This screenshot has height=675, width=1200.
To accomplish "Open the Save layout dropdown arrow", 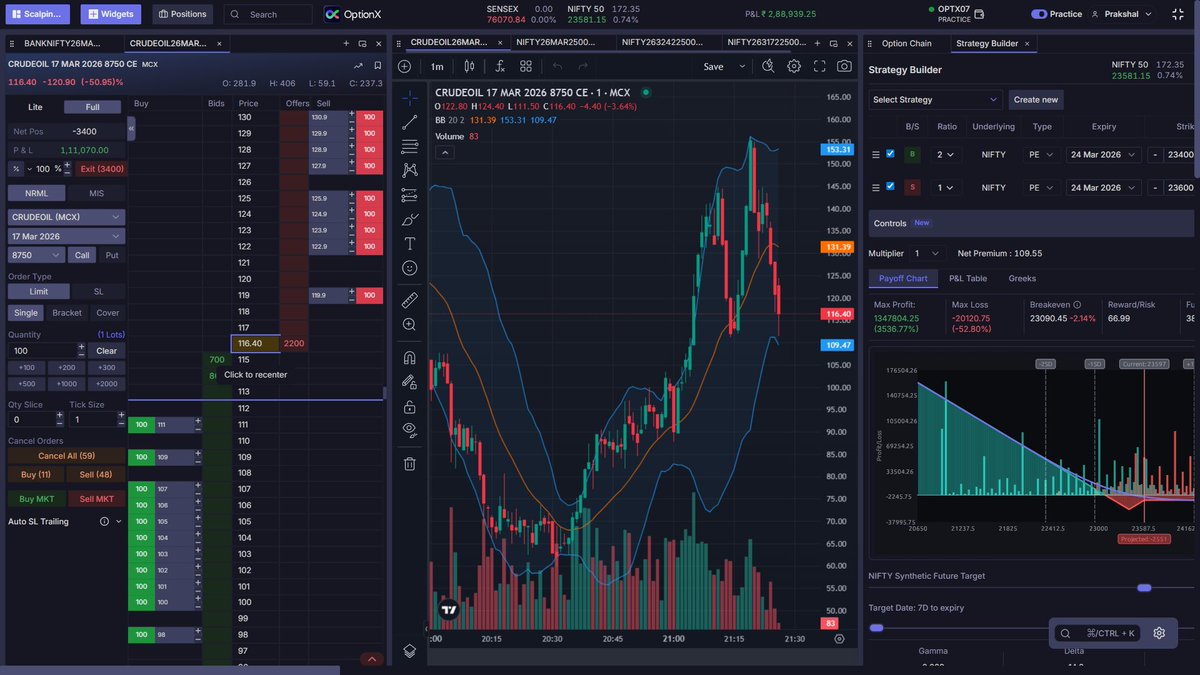I will pyautogui.click(x=742, y=66).
